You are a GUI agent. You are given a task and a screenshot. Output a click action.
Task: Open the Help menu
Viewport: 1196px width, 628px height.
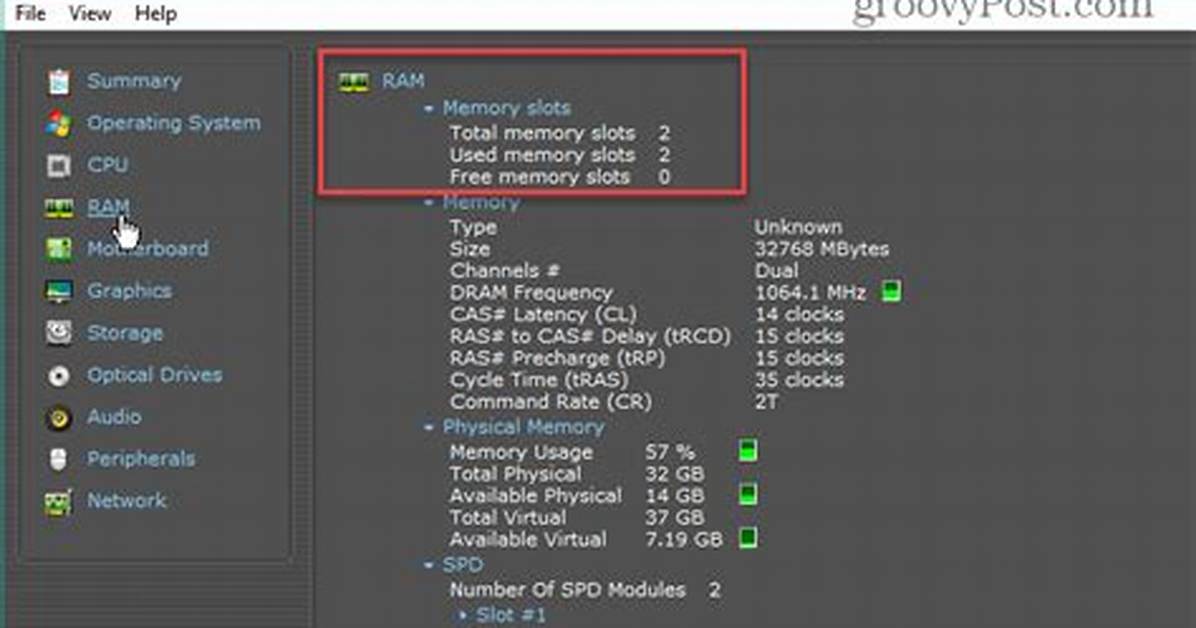pos(156,14)
